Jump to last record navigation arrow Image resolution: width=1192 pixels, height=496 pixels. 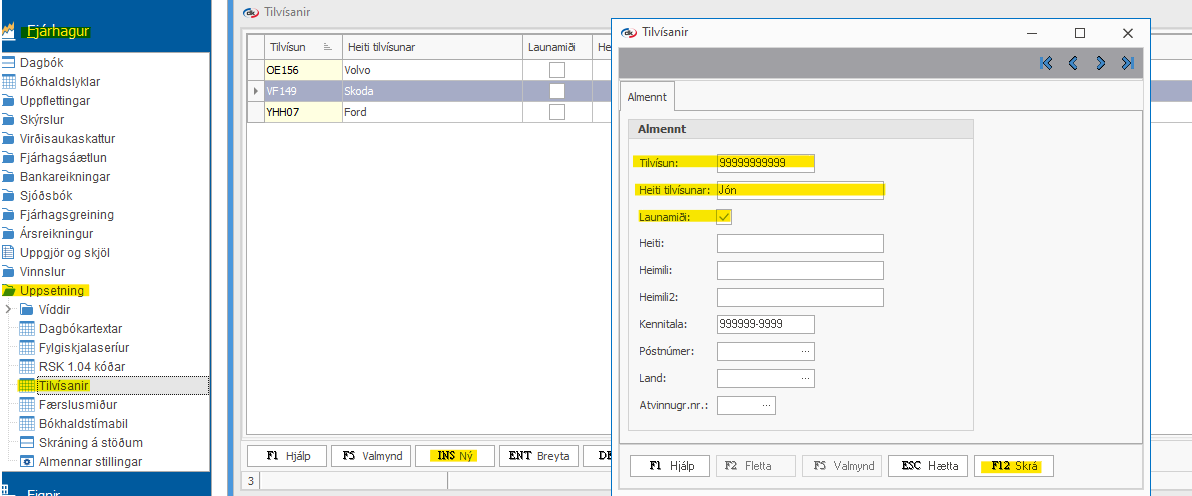1127,63
